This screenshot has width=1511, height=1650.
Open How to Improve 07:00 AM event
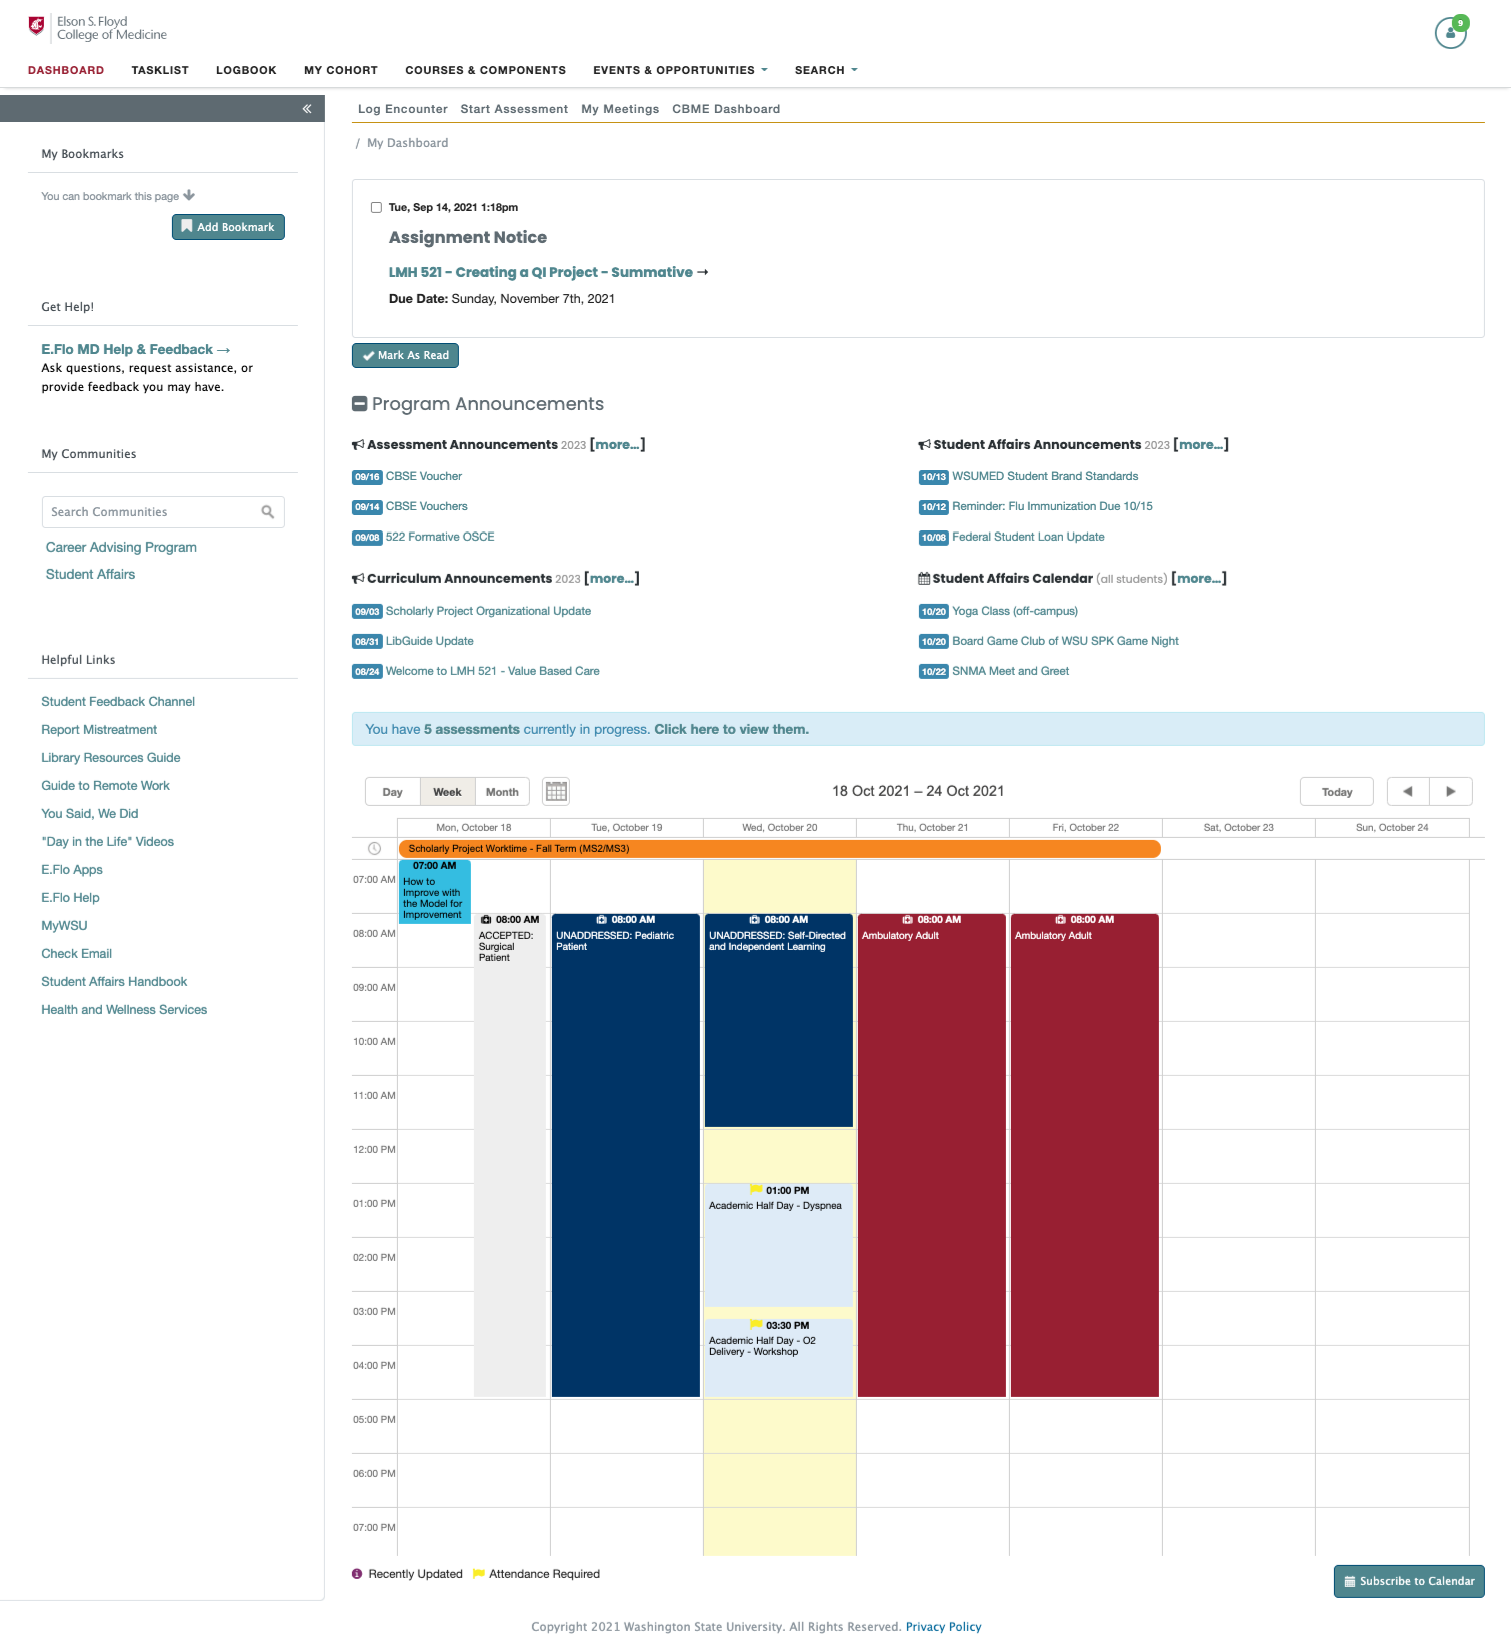point(434,891)
